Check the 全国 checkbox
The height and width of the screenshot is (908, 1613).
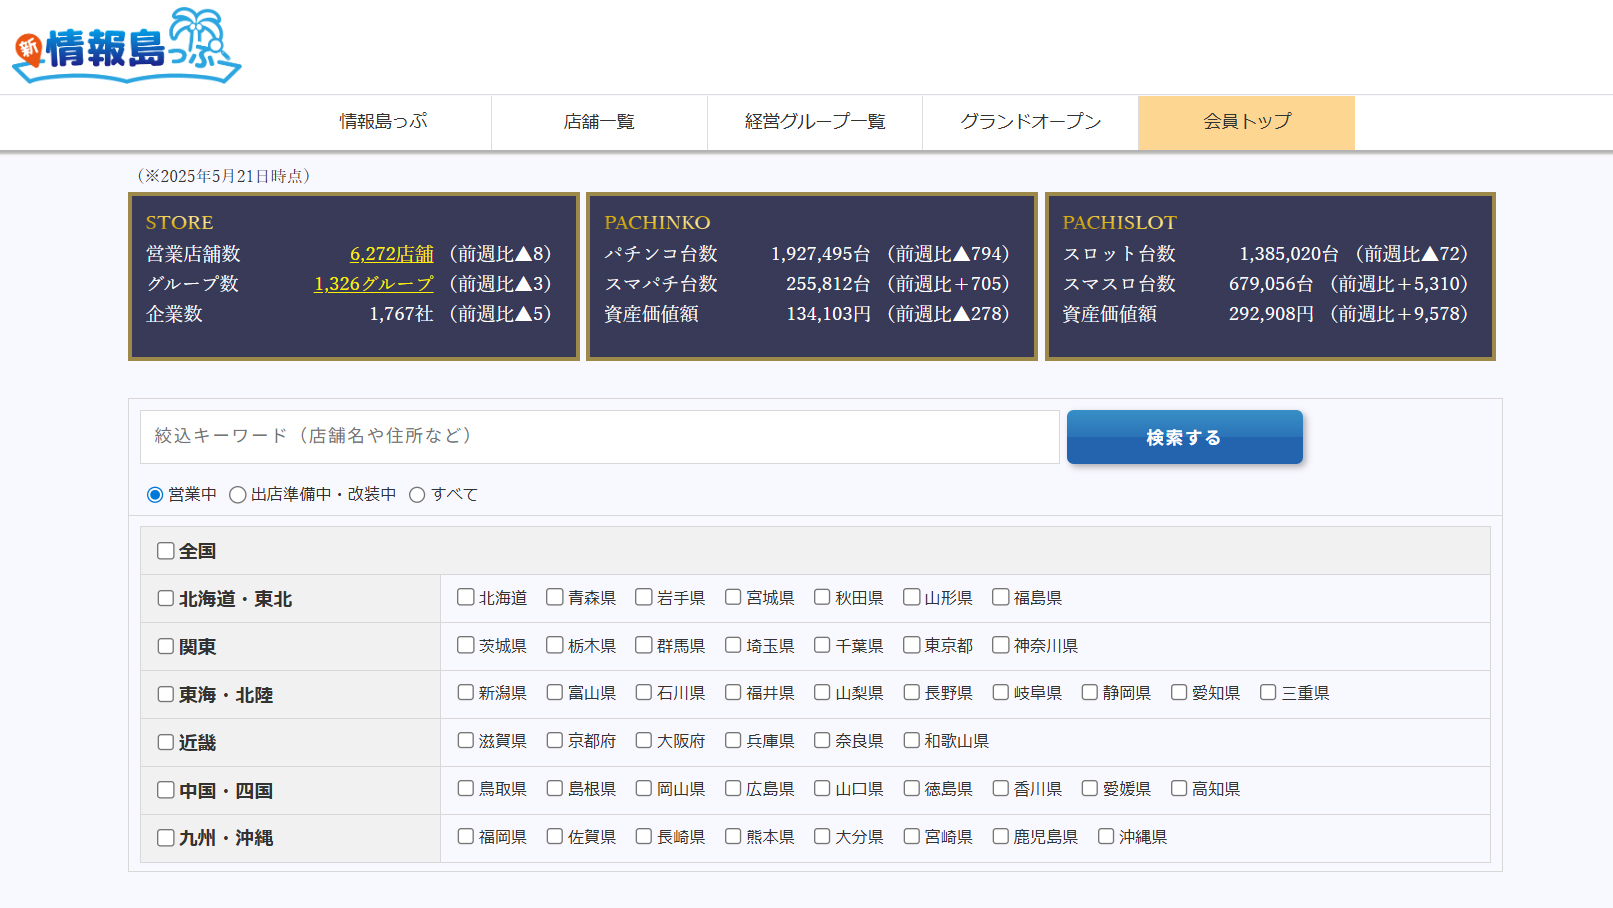tap(166, 551)
